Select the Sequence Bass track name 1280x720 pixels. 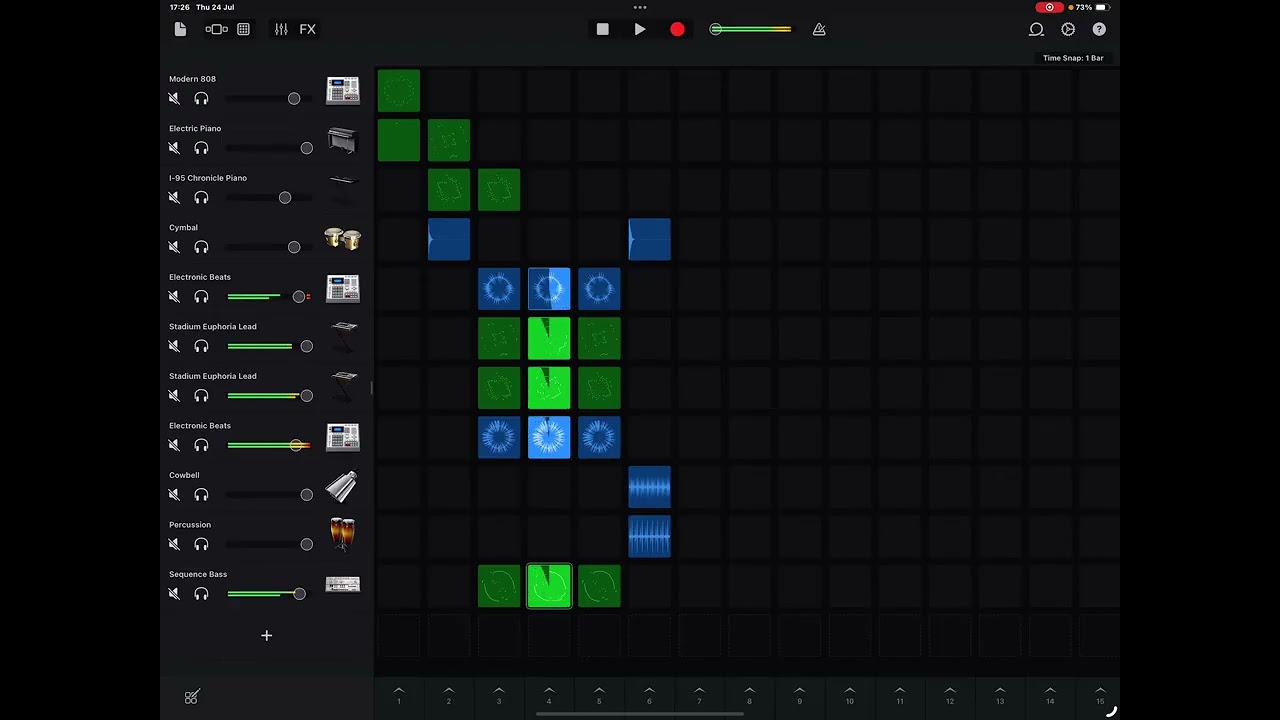point(198,574)
